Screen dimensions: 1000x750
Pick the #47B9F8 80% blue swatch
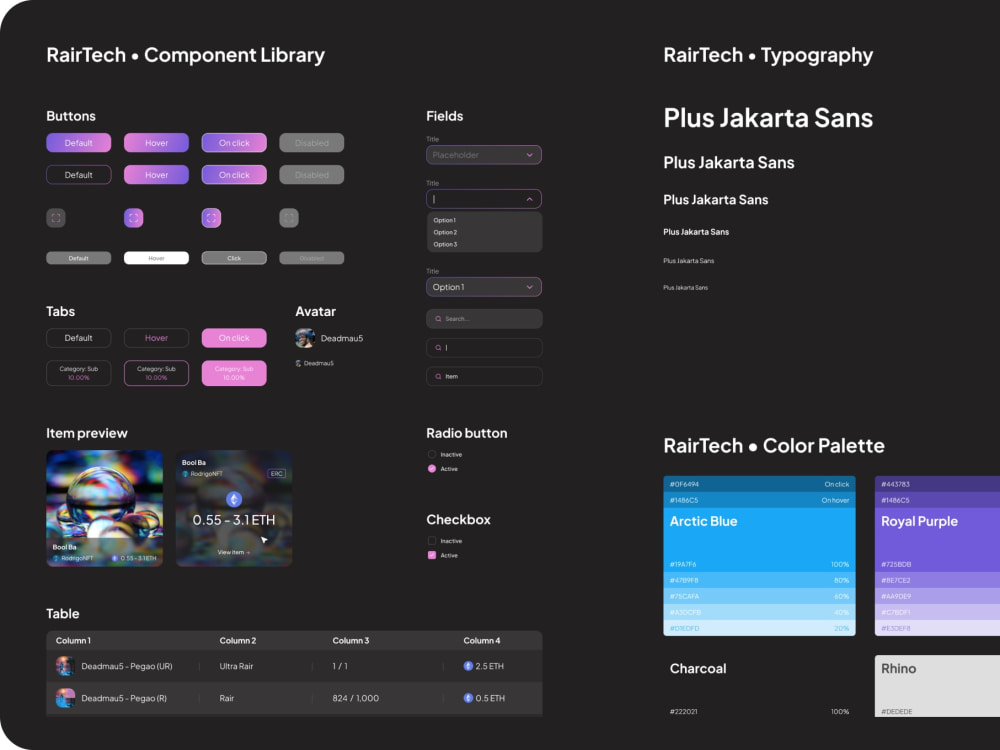click(760, 580)
